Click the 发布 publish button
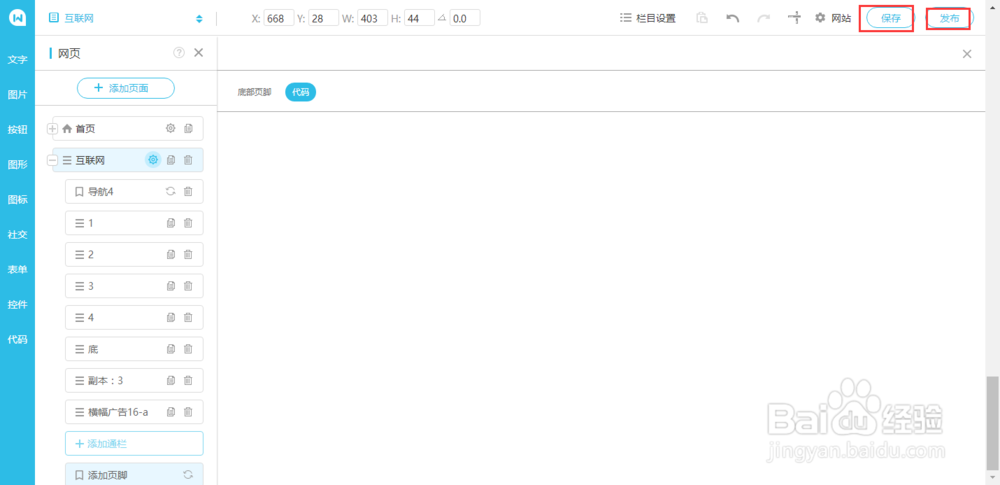The width and height of the screenshot is (1000, 485). pos(949,19)
